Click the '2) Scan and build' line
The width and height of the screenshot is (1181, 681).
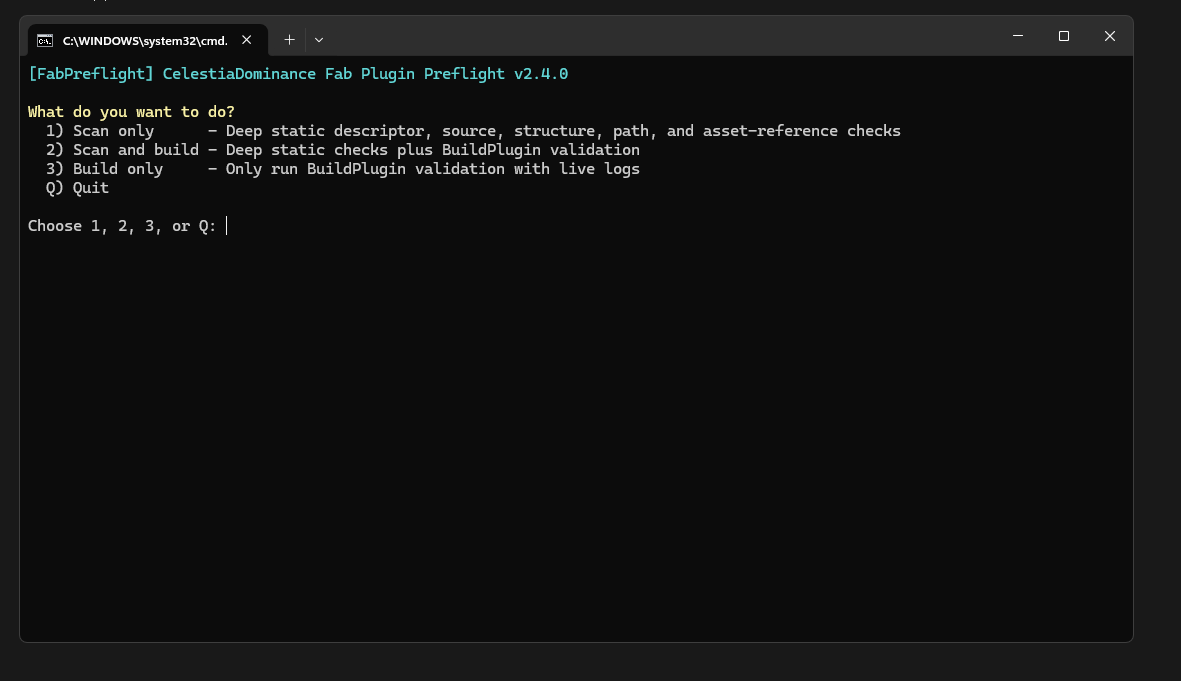coord(343,150)
